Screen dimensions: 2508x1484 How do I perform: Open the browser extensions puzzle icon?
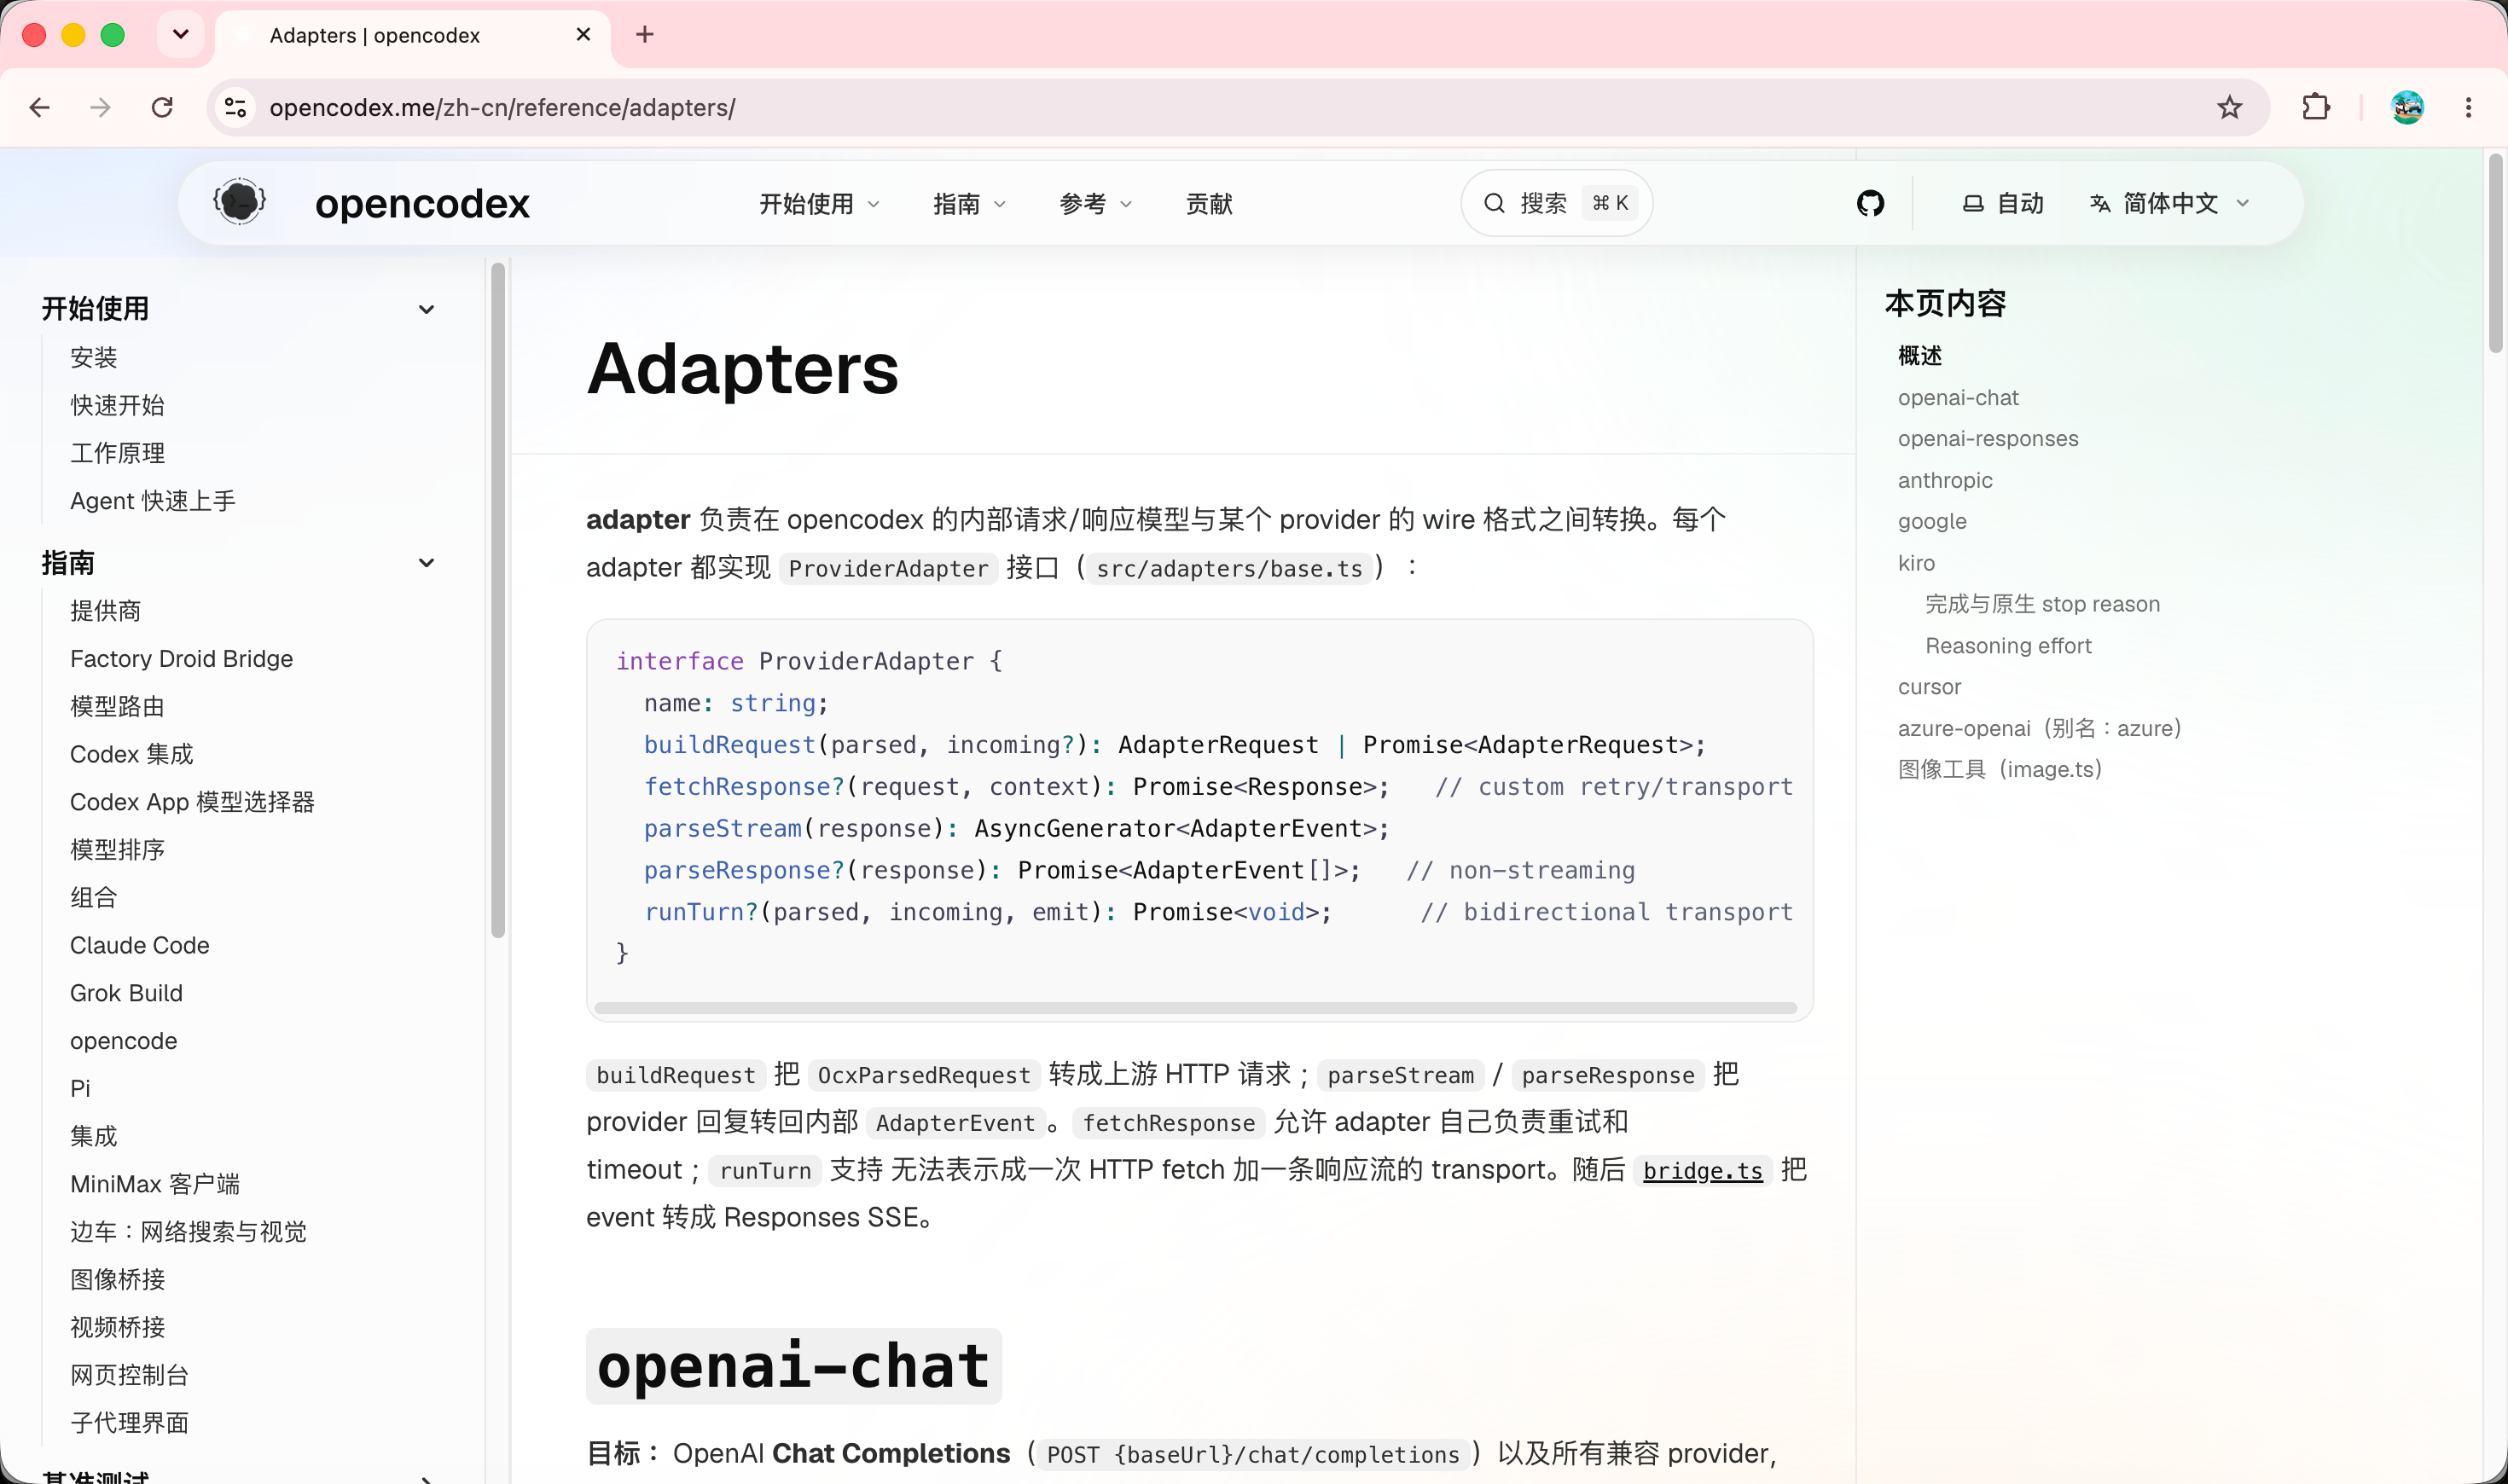(2316, 107)
